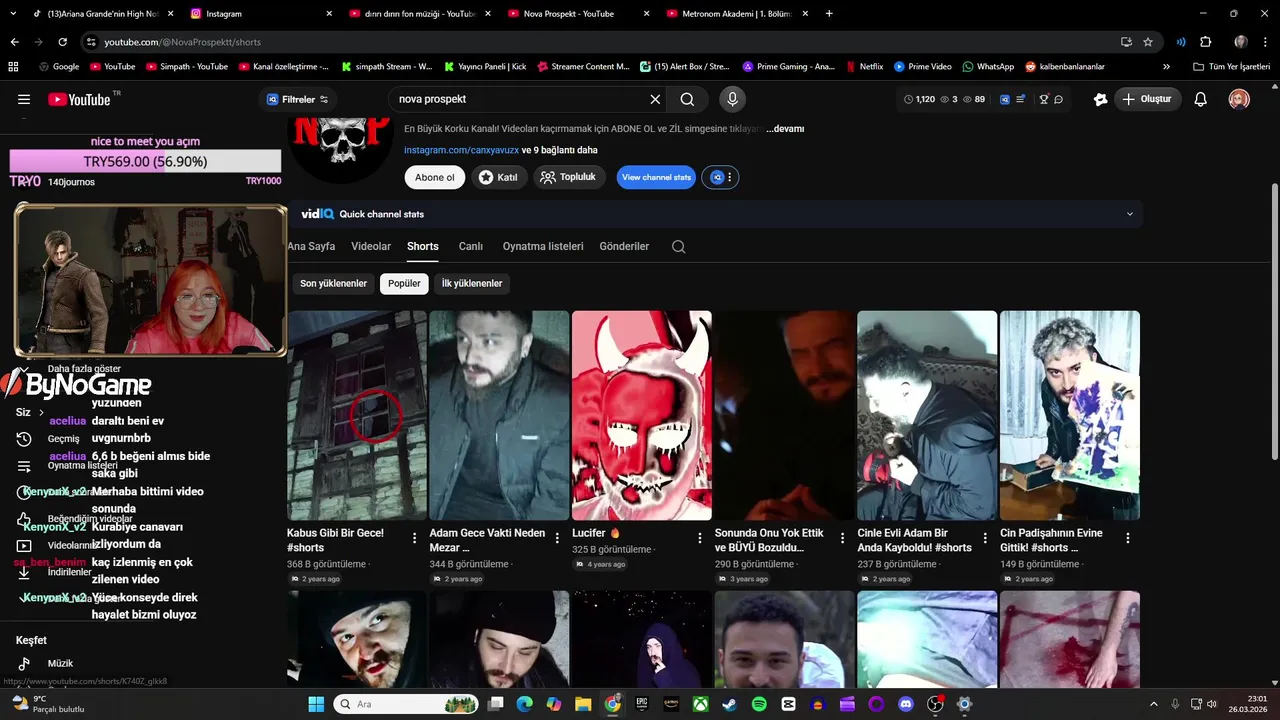1280x720 pixels.
Task: Open the Windows taskbar Ara search box
Action: 407,704
